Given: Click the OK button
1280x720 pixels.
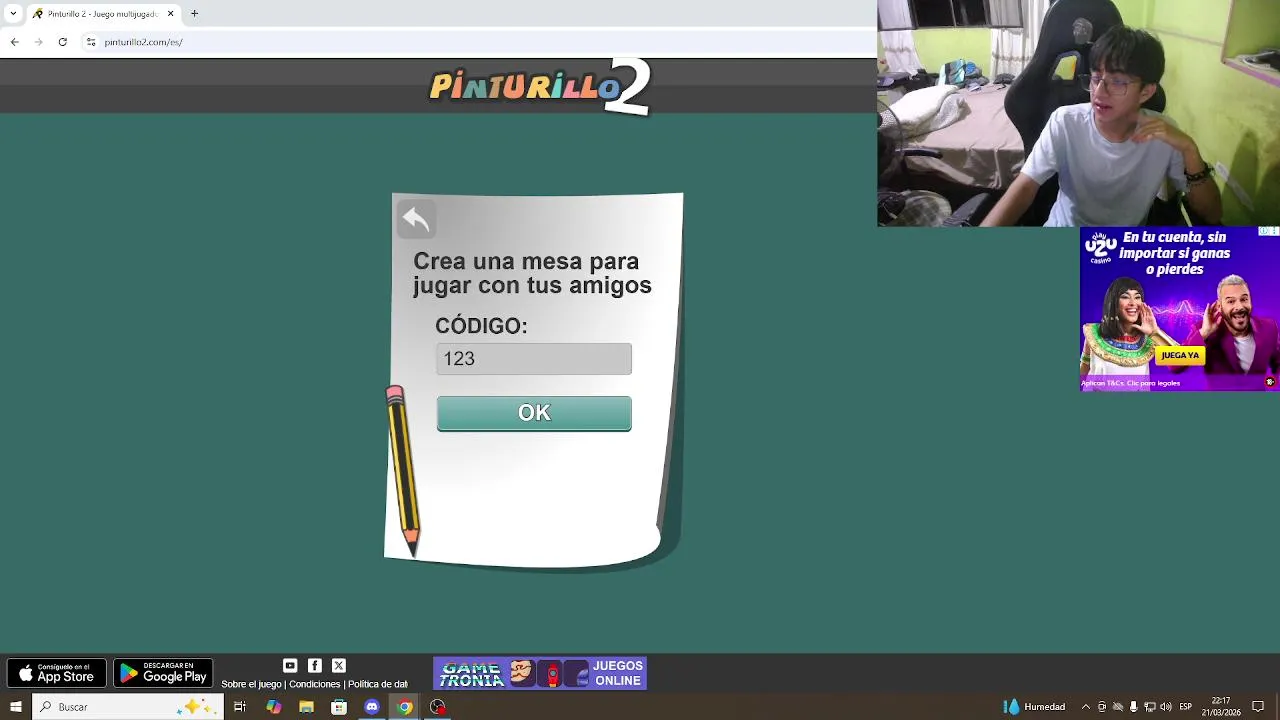Looking at the screenshot, I should (x=534, y=413).
